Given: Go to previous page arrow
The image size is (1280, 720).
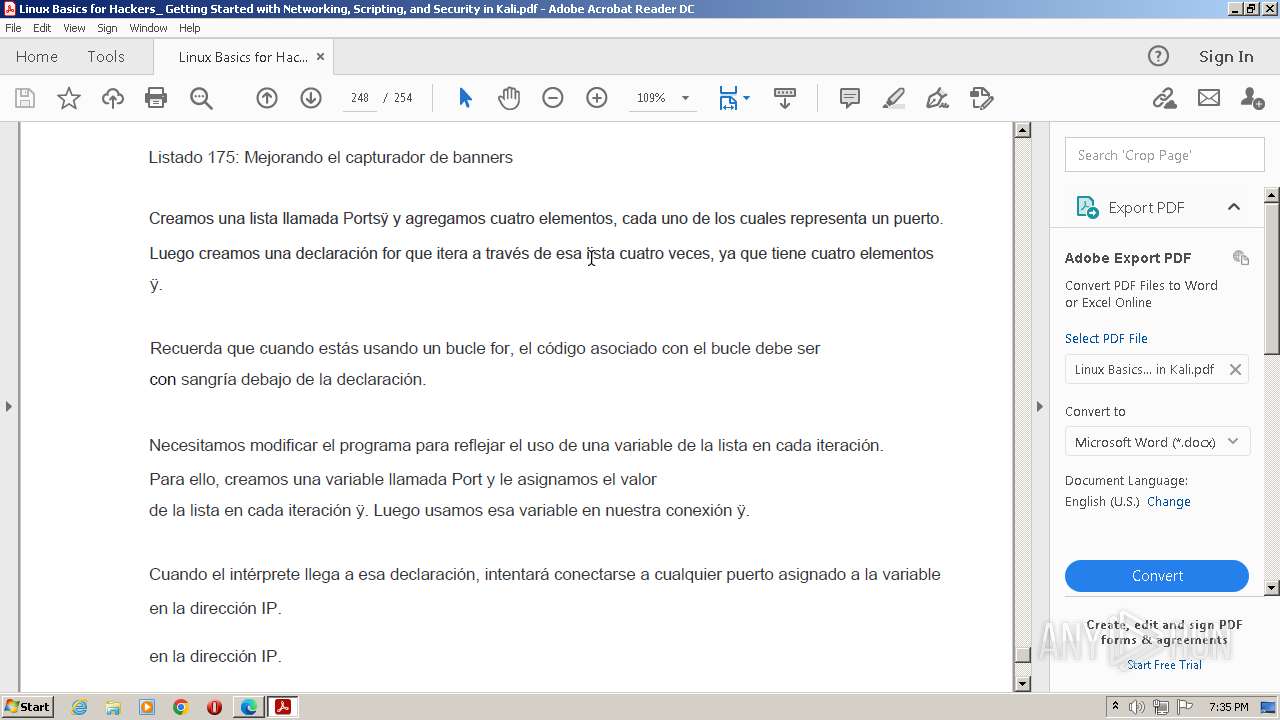Looking at the screenshot, I should coord(267,98).
